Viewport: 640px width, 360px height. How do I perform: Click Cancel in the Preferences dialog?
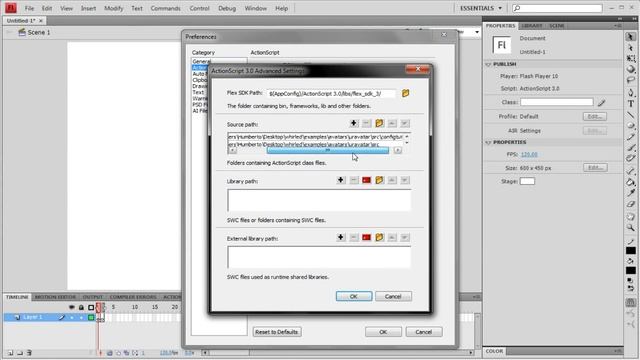coord(424,332)
